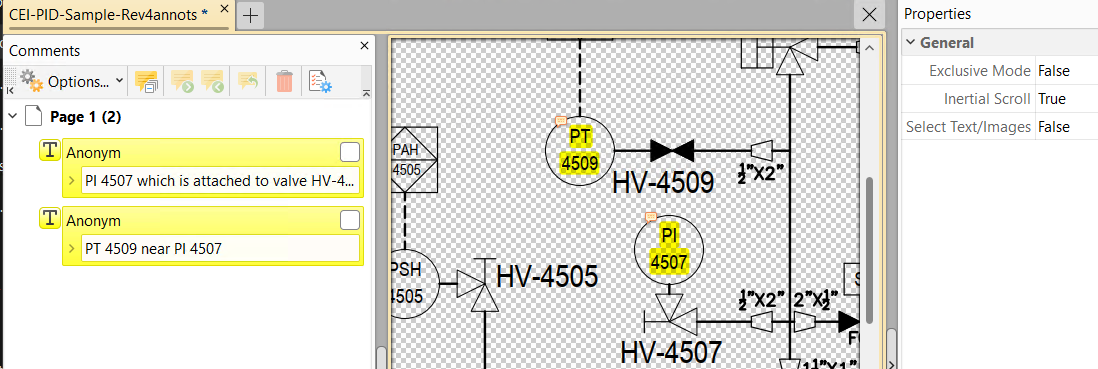Open the comment summary settings icon
This screenshot has height=369, width=1098.
[320, 81]
